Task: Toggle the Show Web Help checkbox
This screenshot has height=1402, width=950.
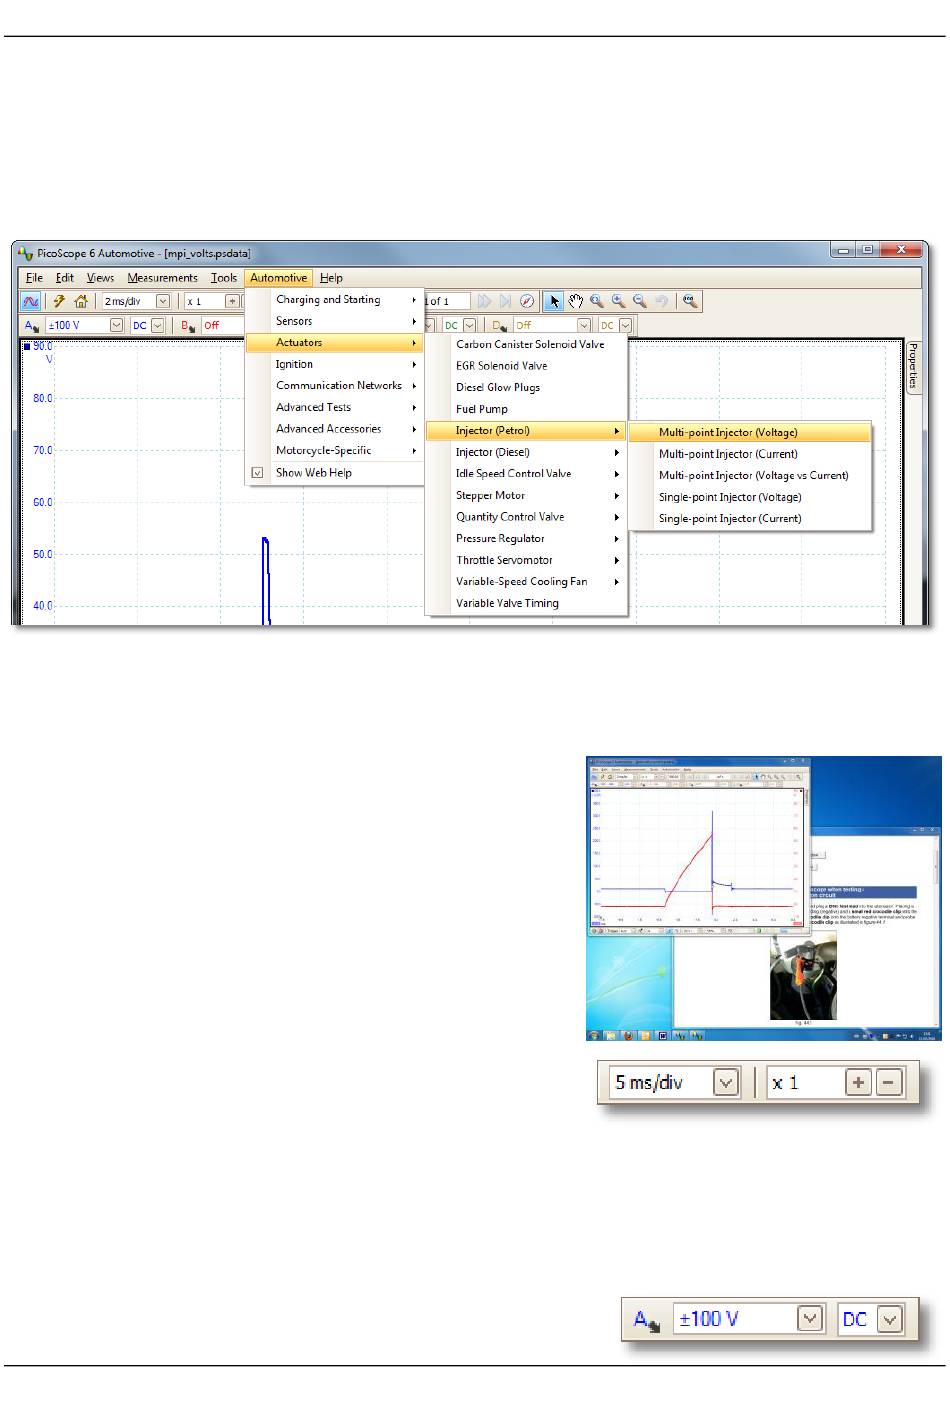Action: [257, 473]
